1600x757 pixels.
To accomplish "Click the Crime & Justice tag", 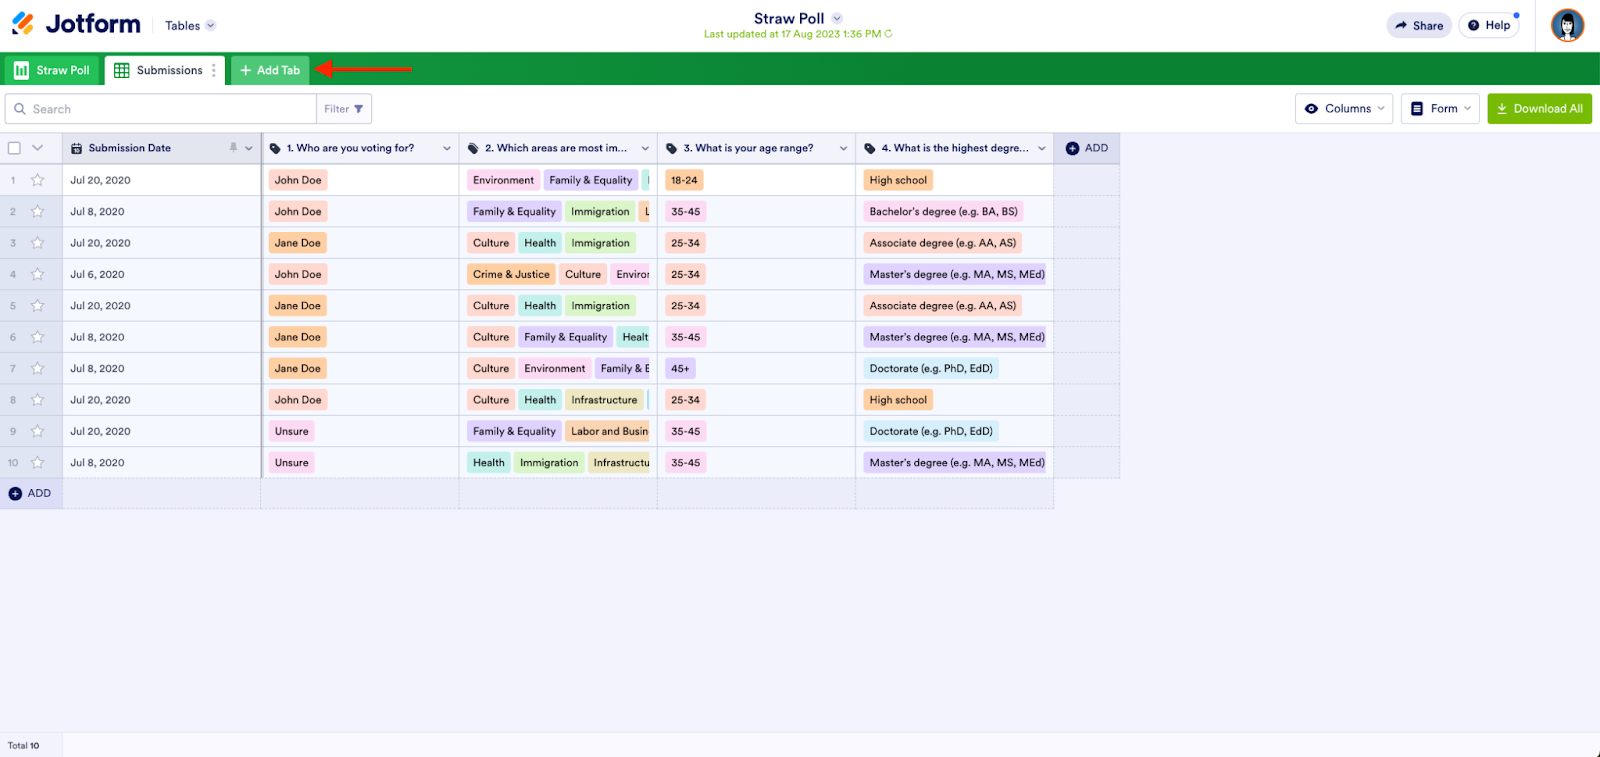I will tap(511, 274).
